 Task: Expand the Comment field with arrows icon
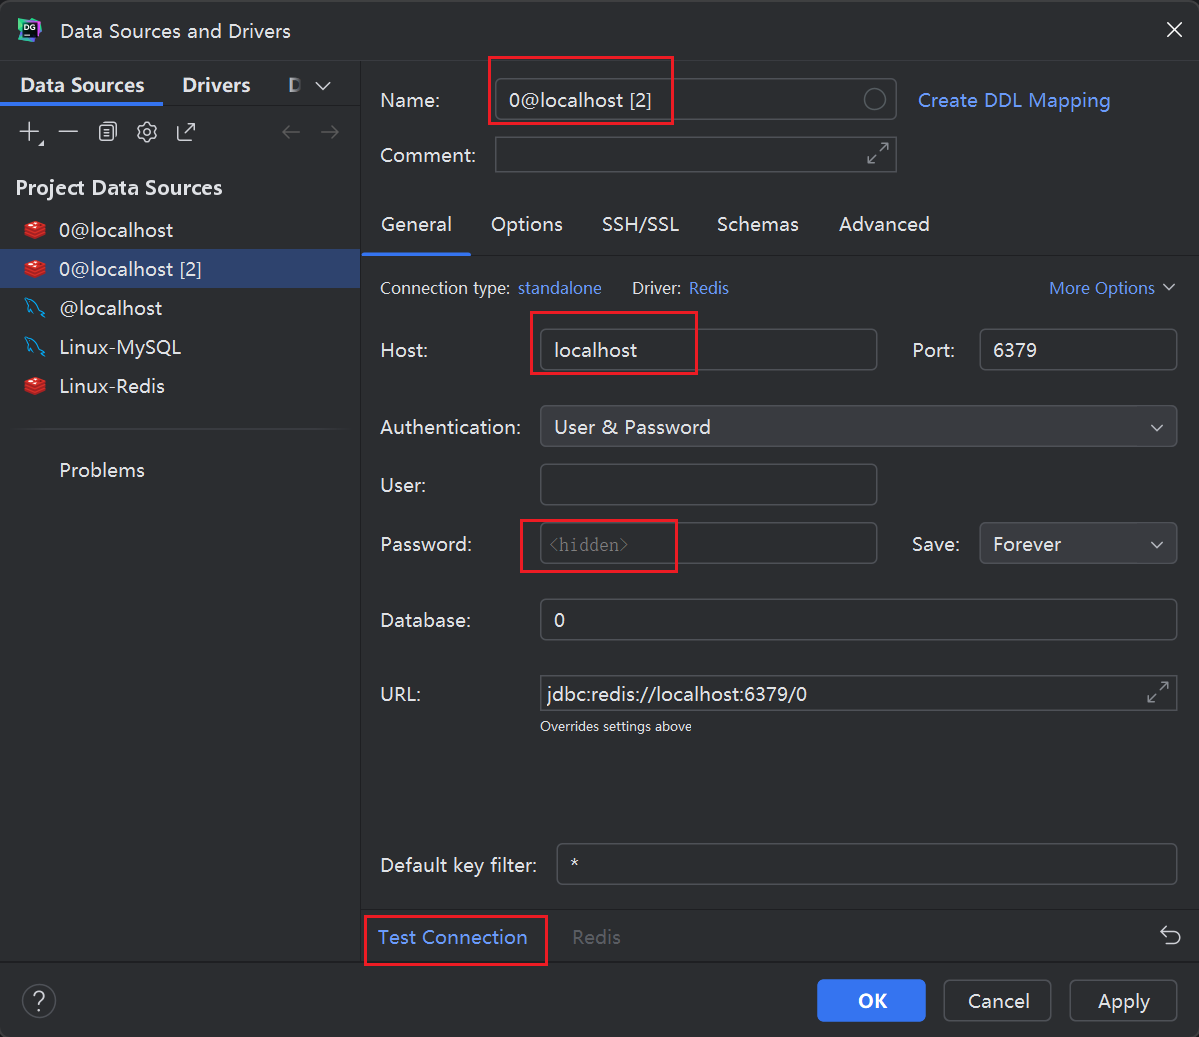pyautogui.click(x=877, y=154)
